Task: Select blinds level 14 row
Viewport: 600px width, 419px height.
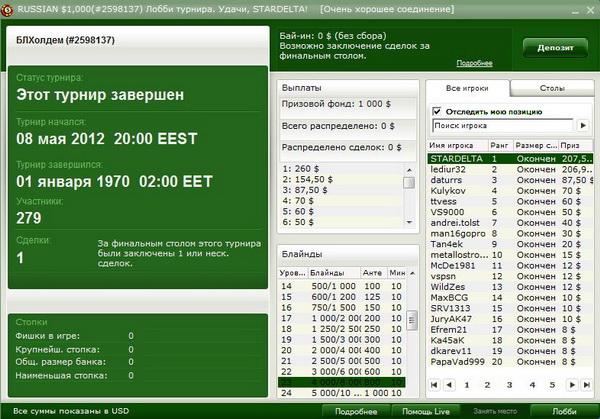Action: (x=342, y=286)
